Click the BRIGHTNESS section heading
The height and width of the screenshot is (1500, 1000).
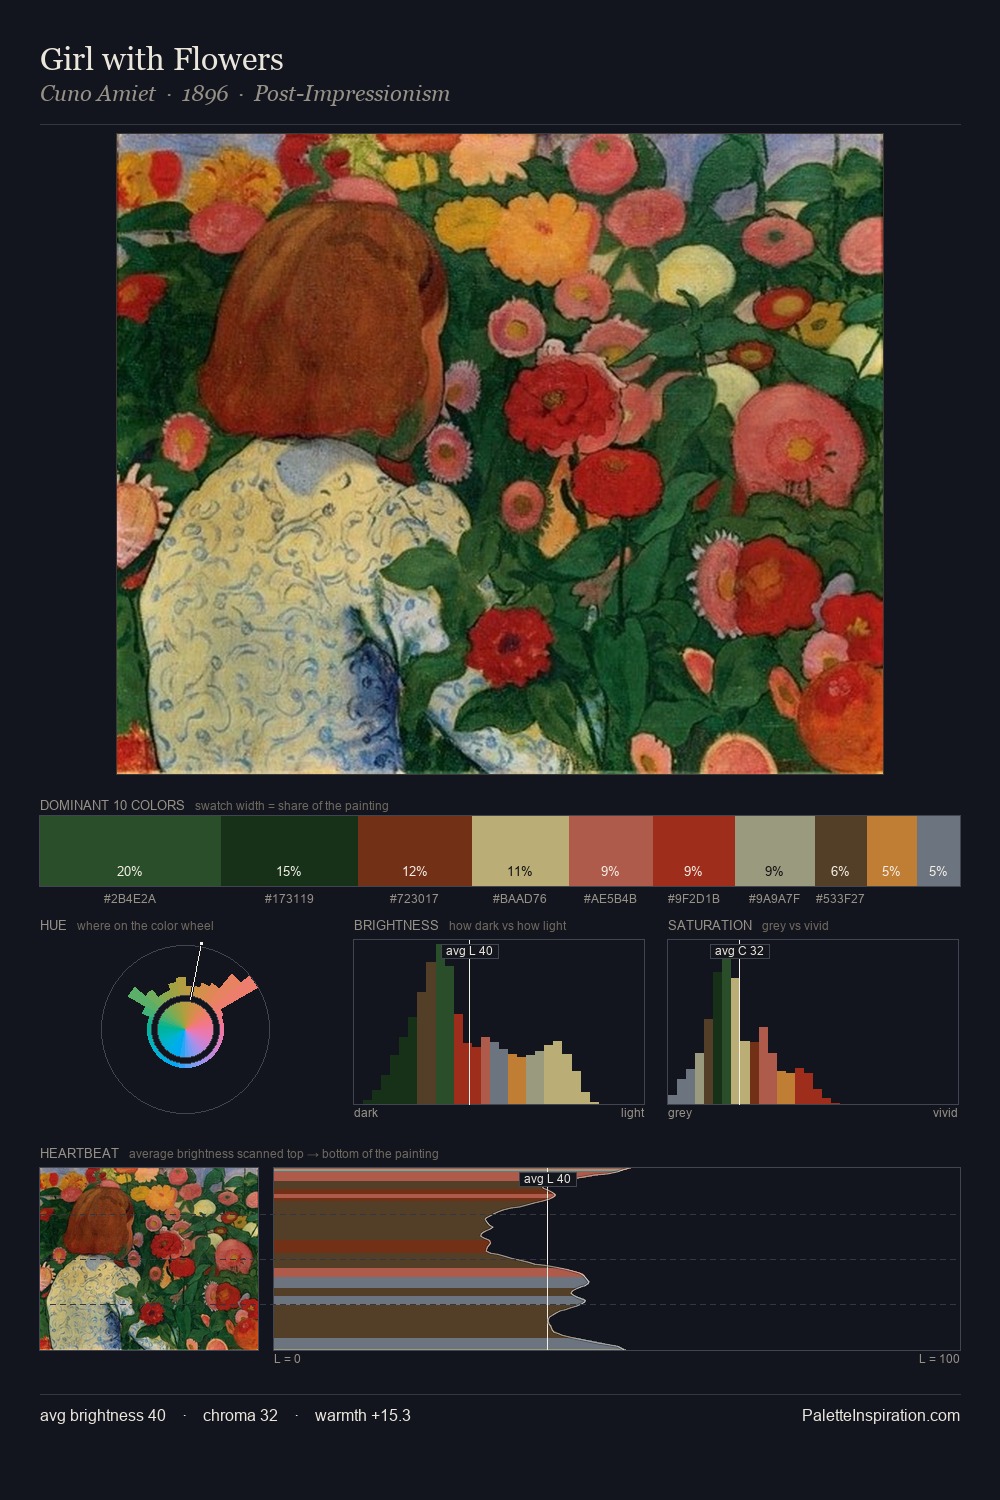point(396,925)
